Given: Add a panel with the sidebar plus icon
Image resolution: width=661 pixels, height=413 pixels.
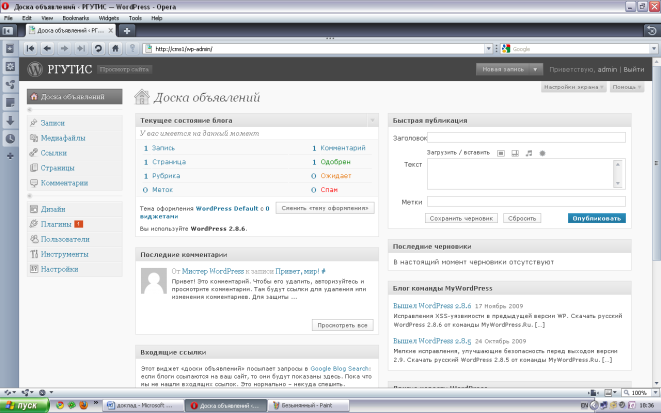Looking at the screenshot, I should coord(10,156).
